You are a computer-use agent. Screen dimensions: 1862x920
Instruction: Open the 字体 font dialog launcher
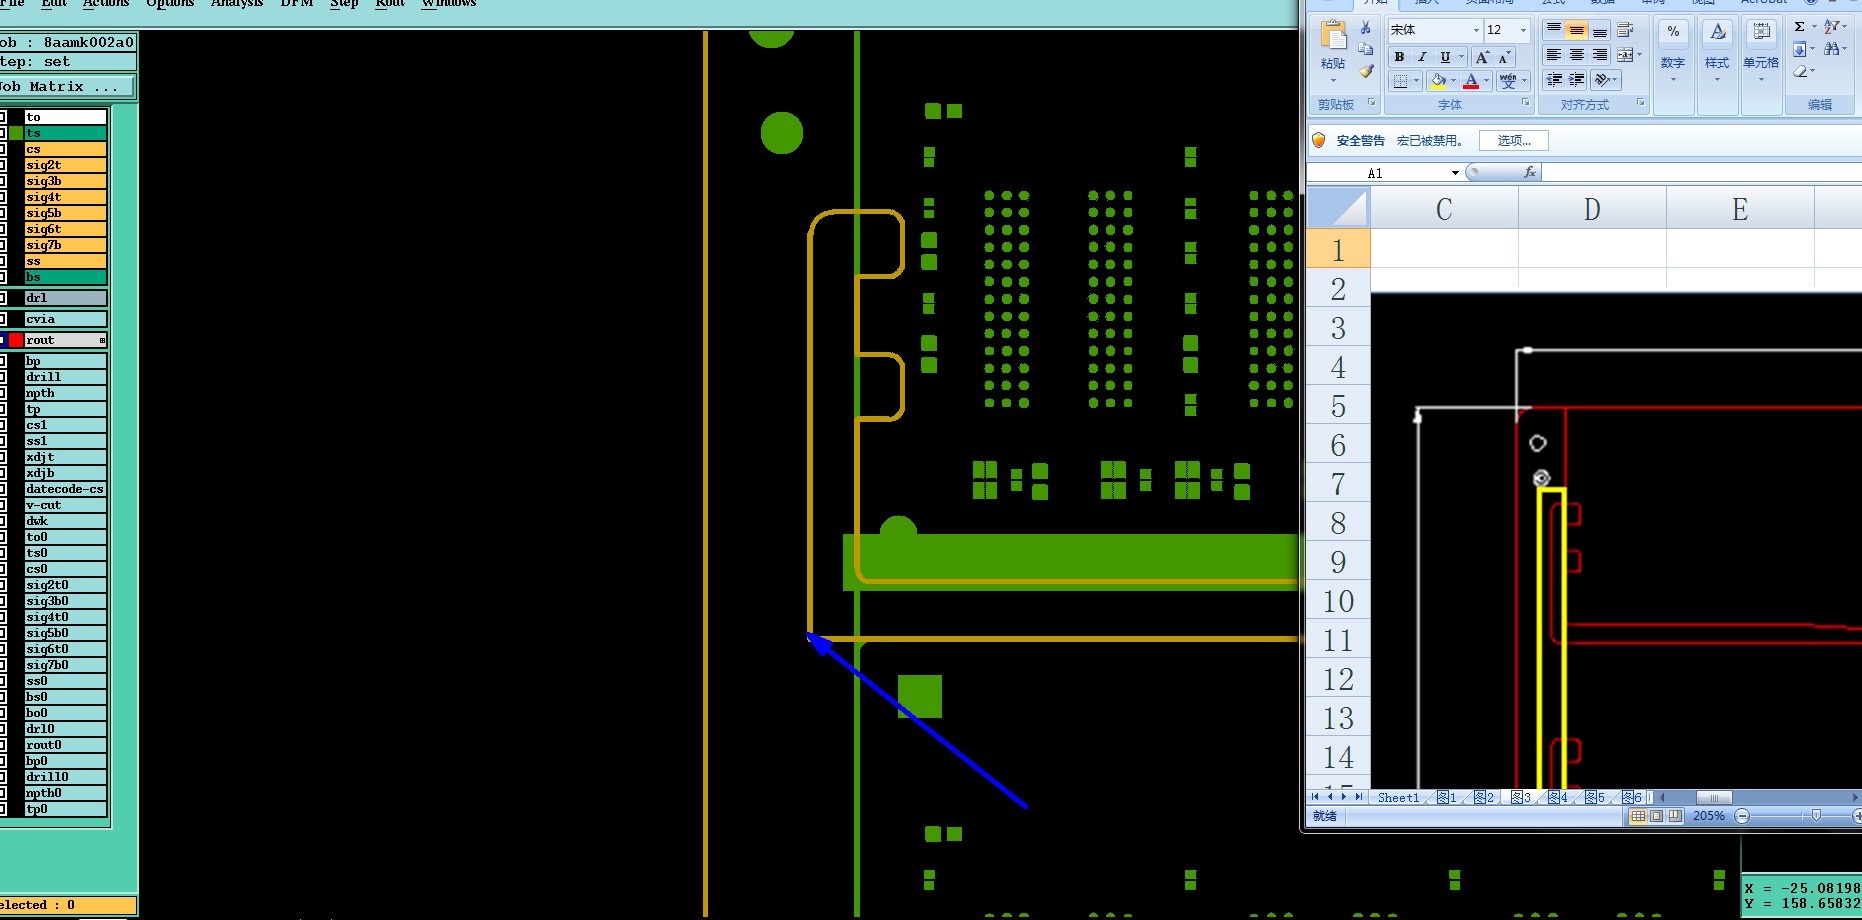1526,103
